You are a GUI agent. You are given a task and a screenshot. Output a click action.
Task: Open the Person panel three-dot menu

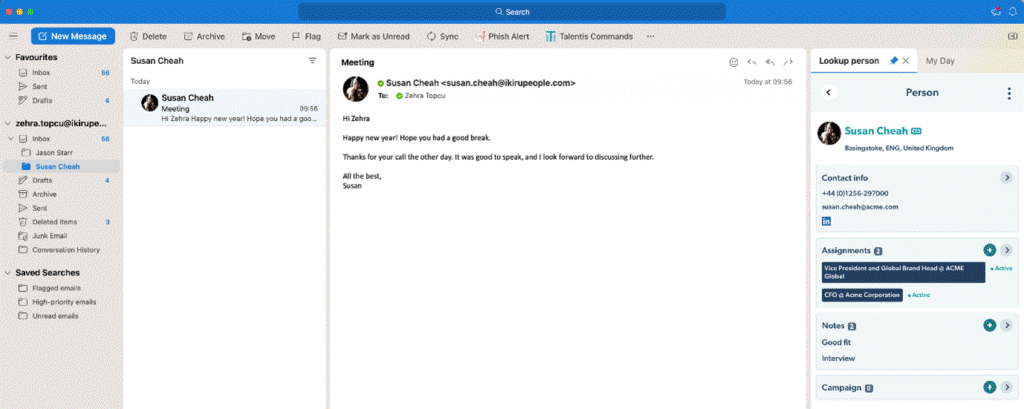[x=1008, y=92]
